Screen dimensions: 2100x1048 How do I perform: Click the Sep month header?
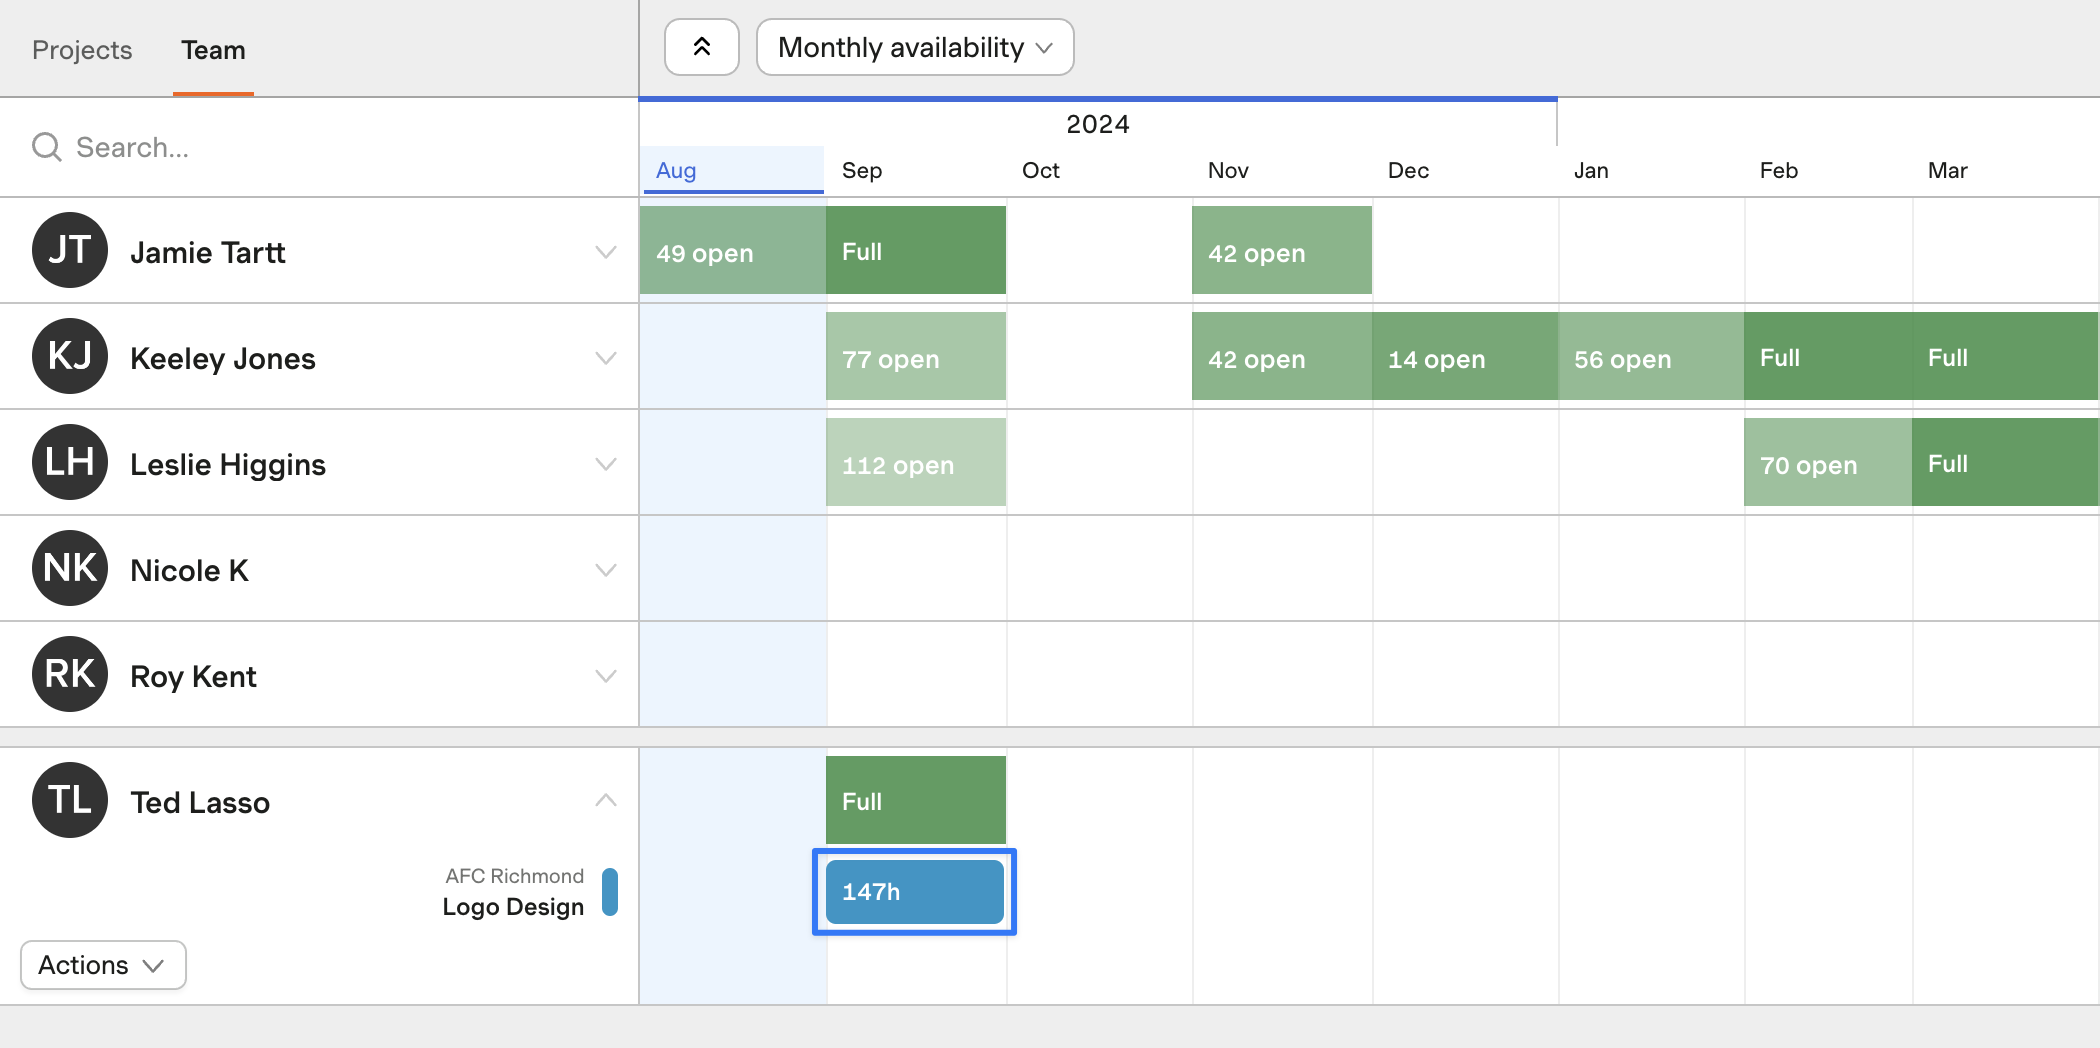862,170
